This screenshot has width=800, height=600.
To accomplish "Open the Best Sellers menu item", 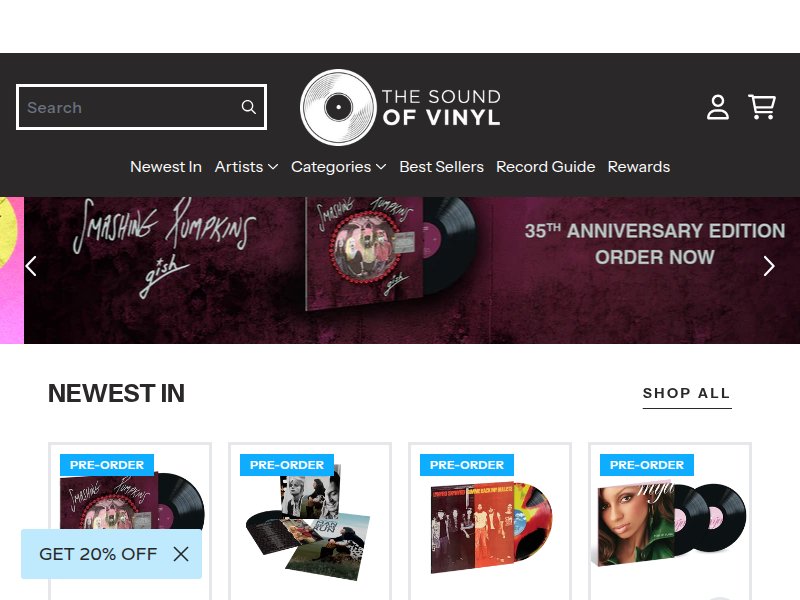I will (441, 167).
